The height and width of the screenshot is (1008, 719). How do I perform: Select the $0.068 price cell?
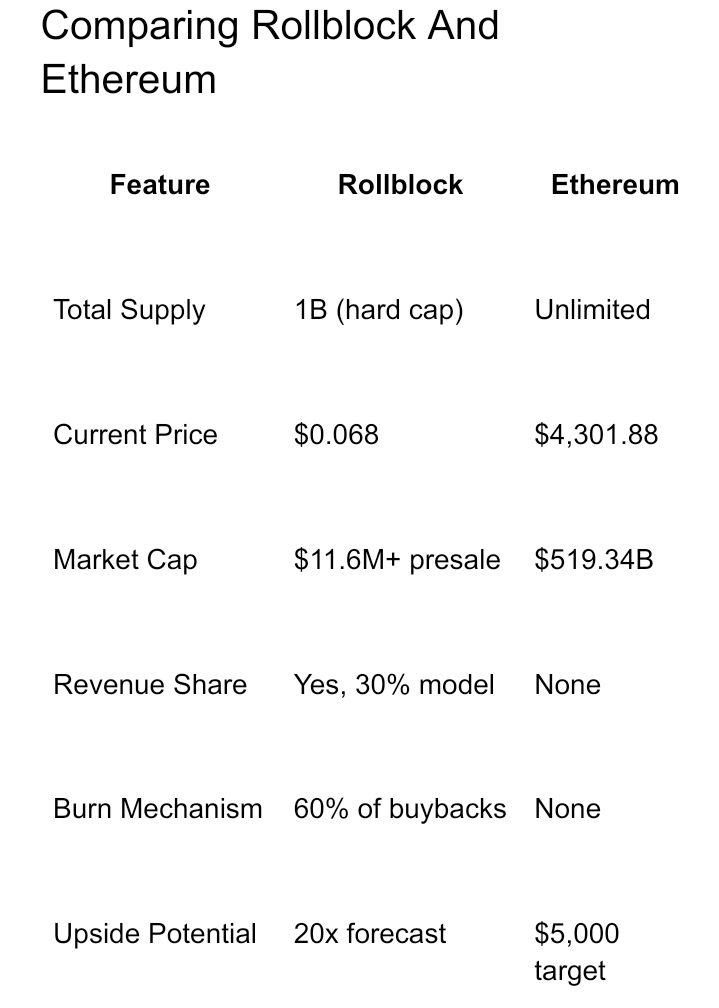coord(336,435)
